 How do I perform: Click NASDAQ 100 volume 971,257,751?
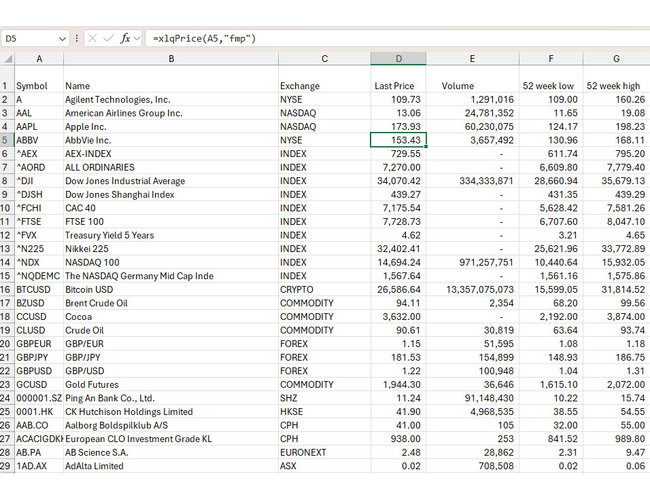(472, 262)
